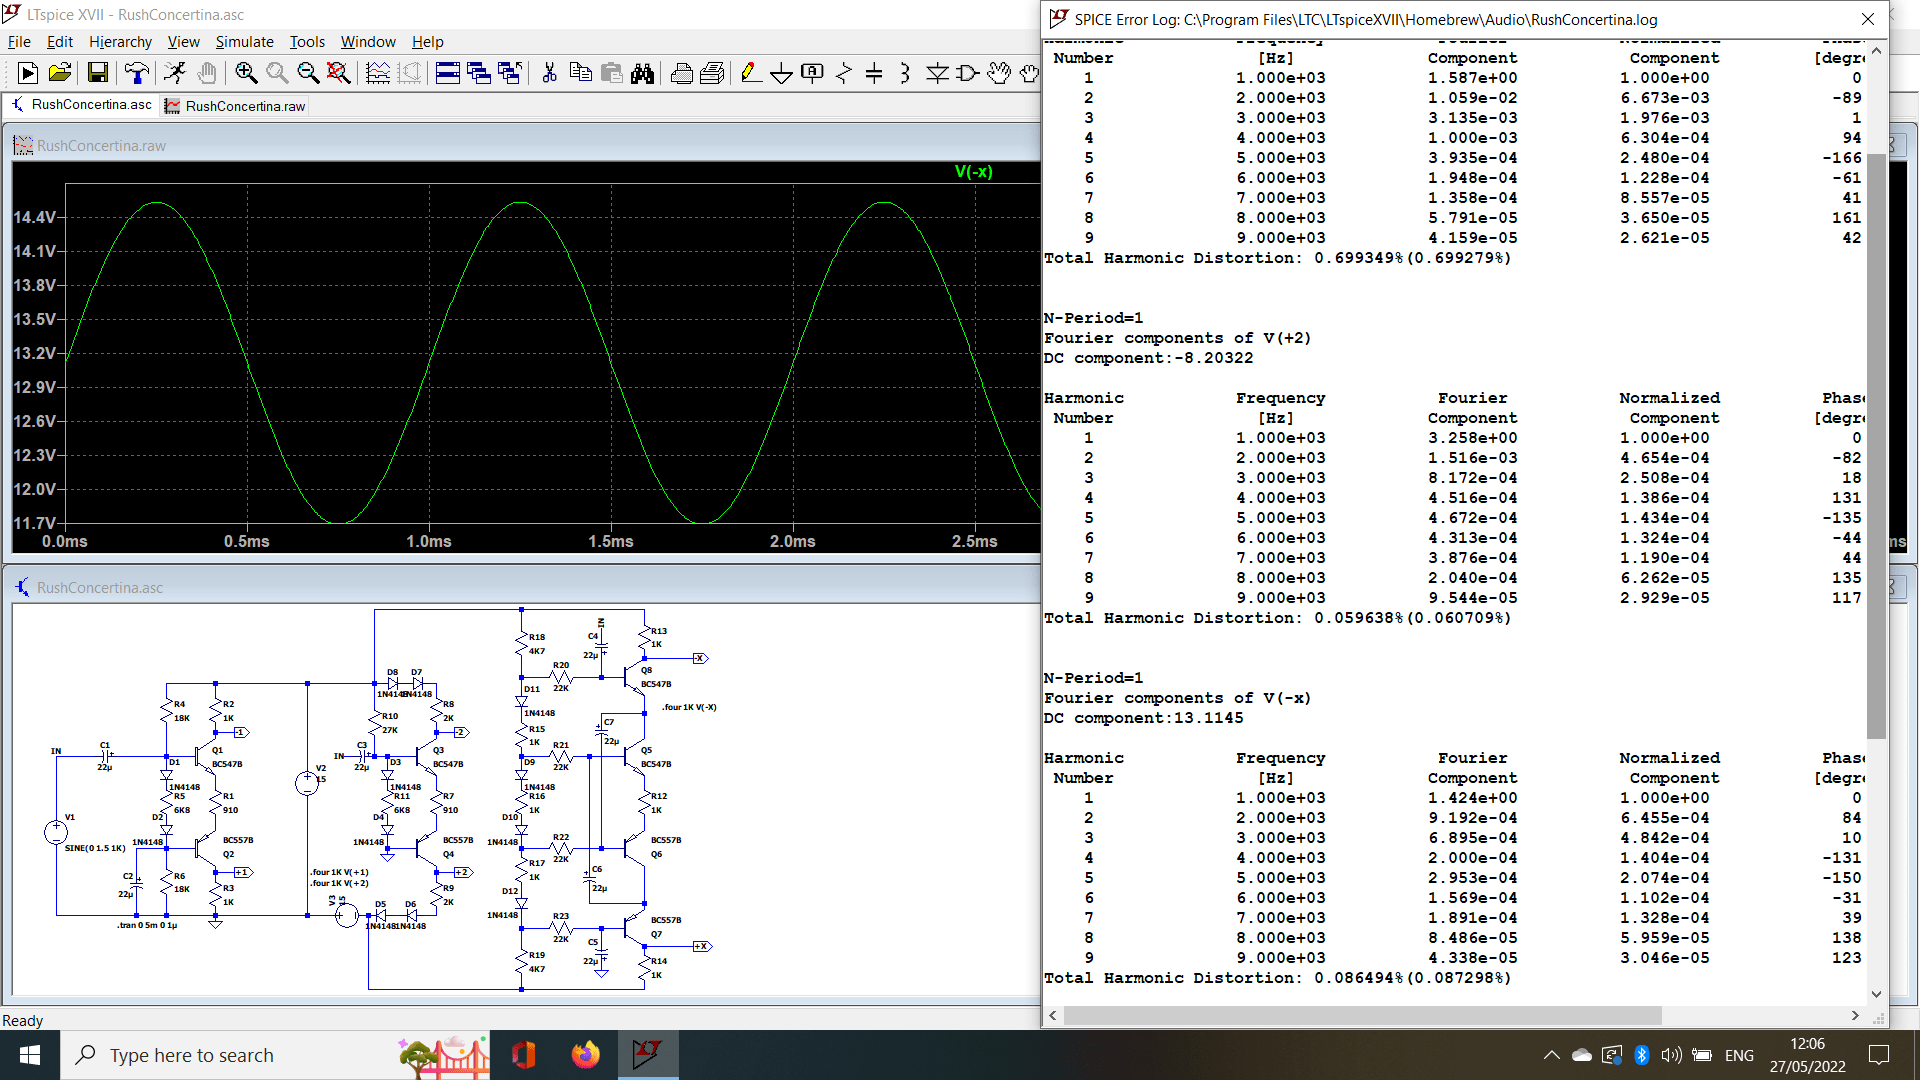The height and width of the screenshot is (1080, 1920).
Task: Run the simulation with the running-man icon
Action: (x=175, y=73)
